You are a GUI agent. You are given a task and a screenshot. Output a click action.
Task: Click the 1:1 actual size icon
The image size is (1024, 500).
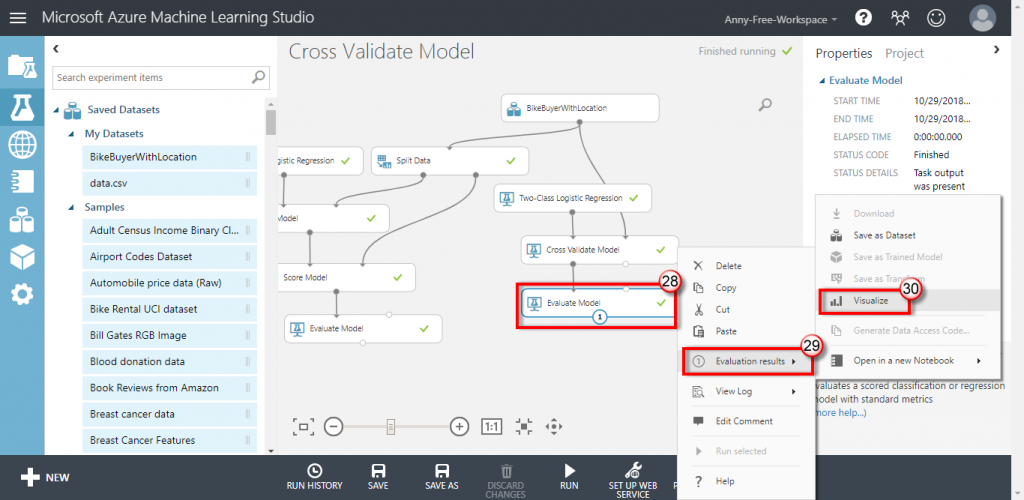(492, 427)
